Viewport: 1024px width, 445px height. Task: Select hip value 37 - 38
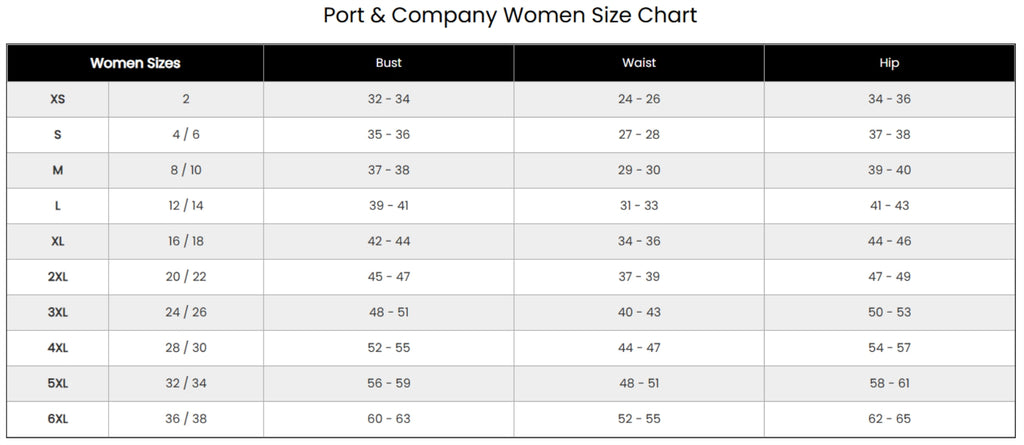pyautogui.click(x=889, y=135)
